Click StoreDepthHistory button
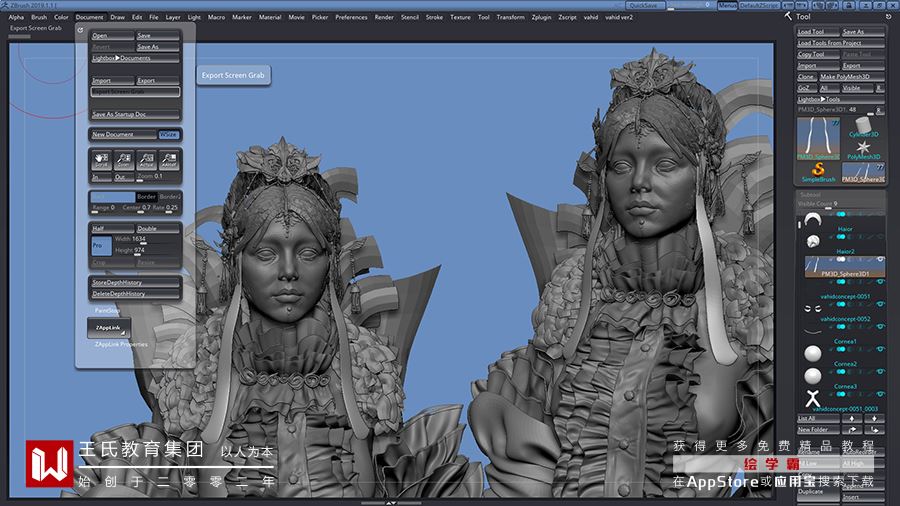 coord(135,282)
